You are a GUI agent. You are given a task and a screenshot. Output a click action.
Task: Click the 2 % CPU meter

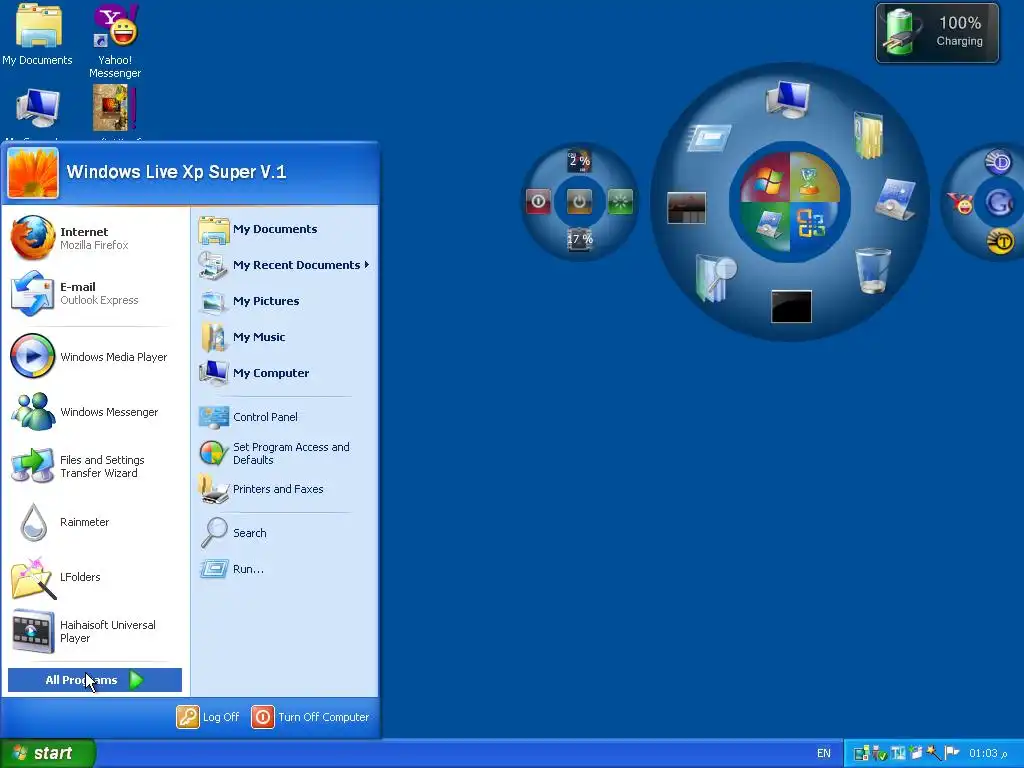579,161
